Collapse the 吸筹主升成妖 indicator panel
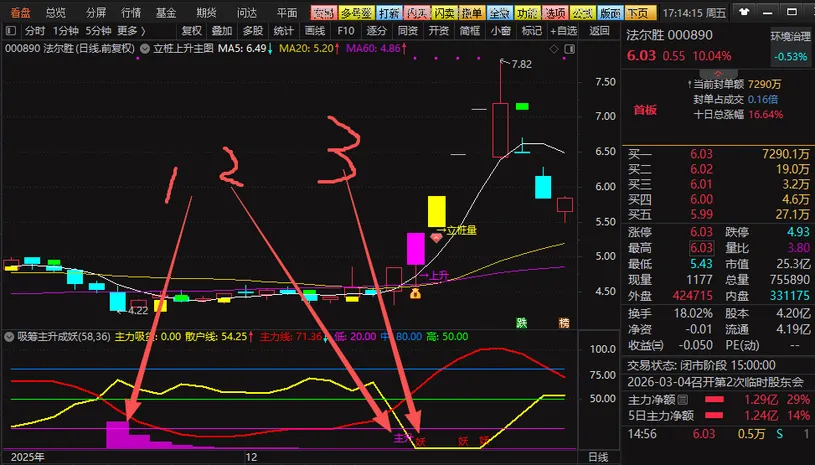Viewport: 815px width, 465px height. [9, 335]
